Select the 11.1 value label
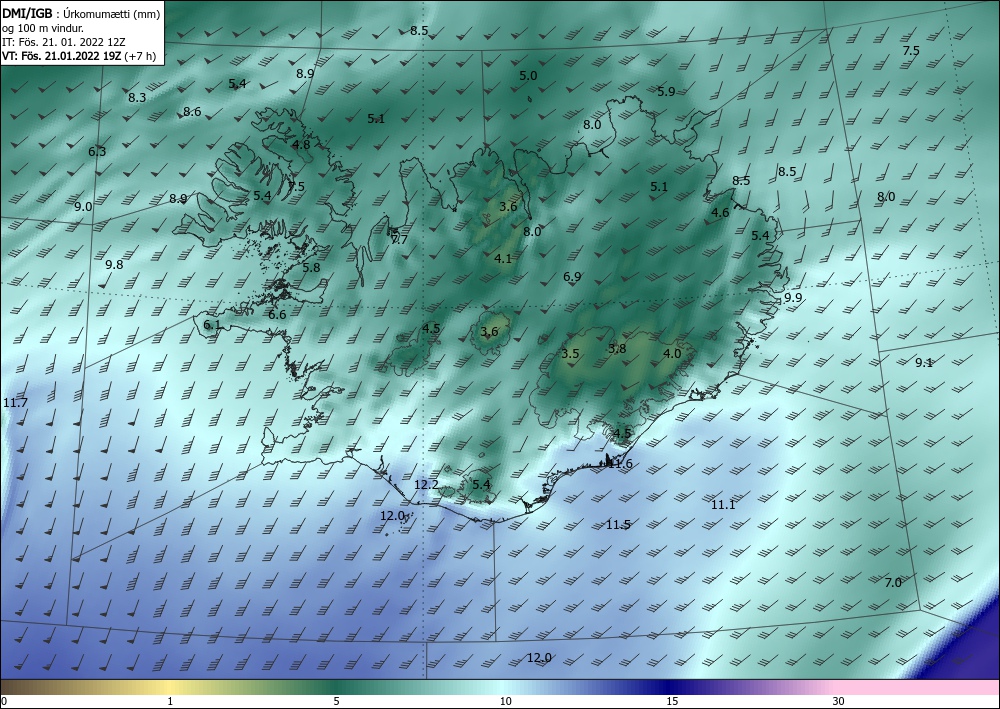 (723, 505)
